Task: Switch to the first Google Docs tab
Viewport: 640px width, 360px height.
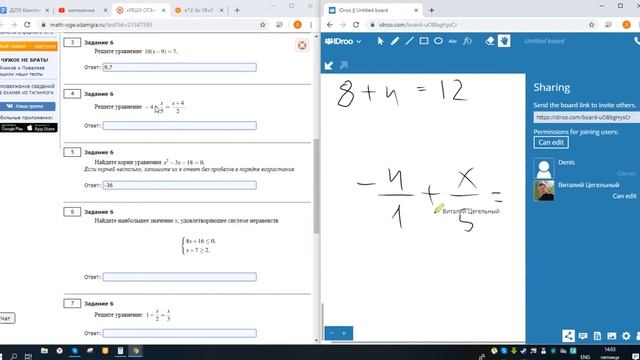Action: click(x=24, y=10)
